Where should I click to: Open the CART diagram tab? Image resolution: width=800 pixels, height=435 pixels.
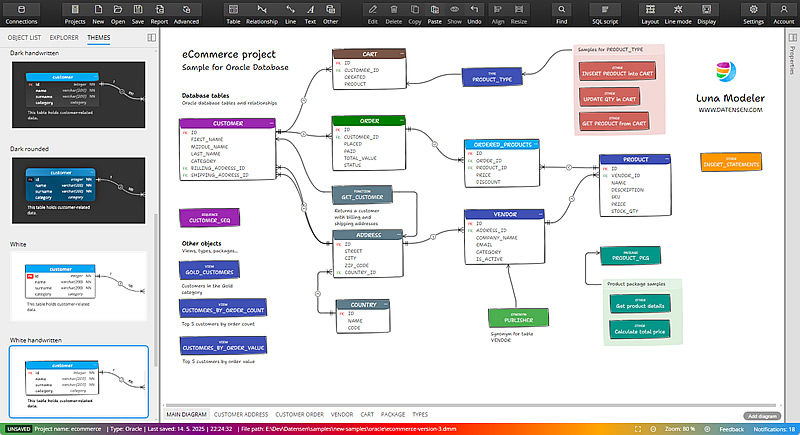click(367, 415)
